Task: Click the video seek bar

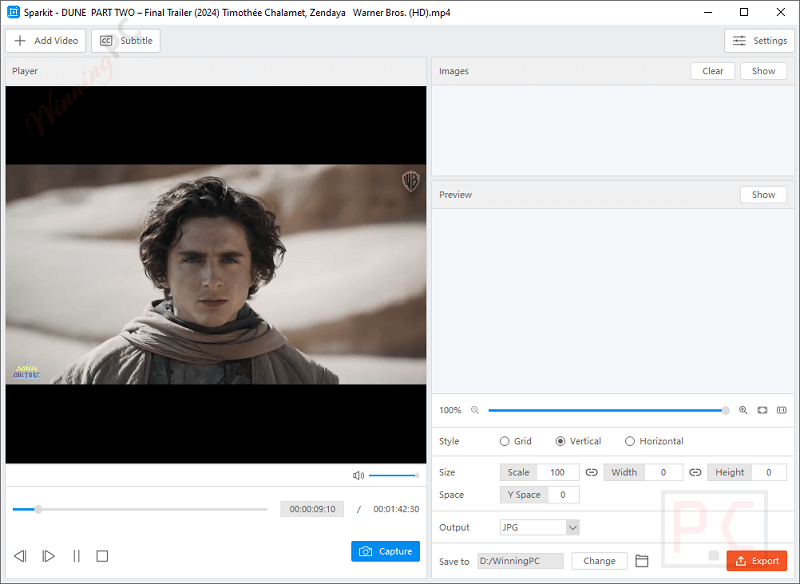Action: (140, 509)
